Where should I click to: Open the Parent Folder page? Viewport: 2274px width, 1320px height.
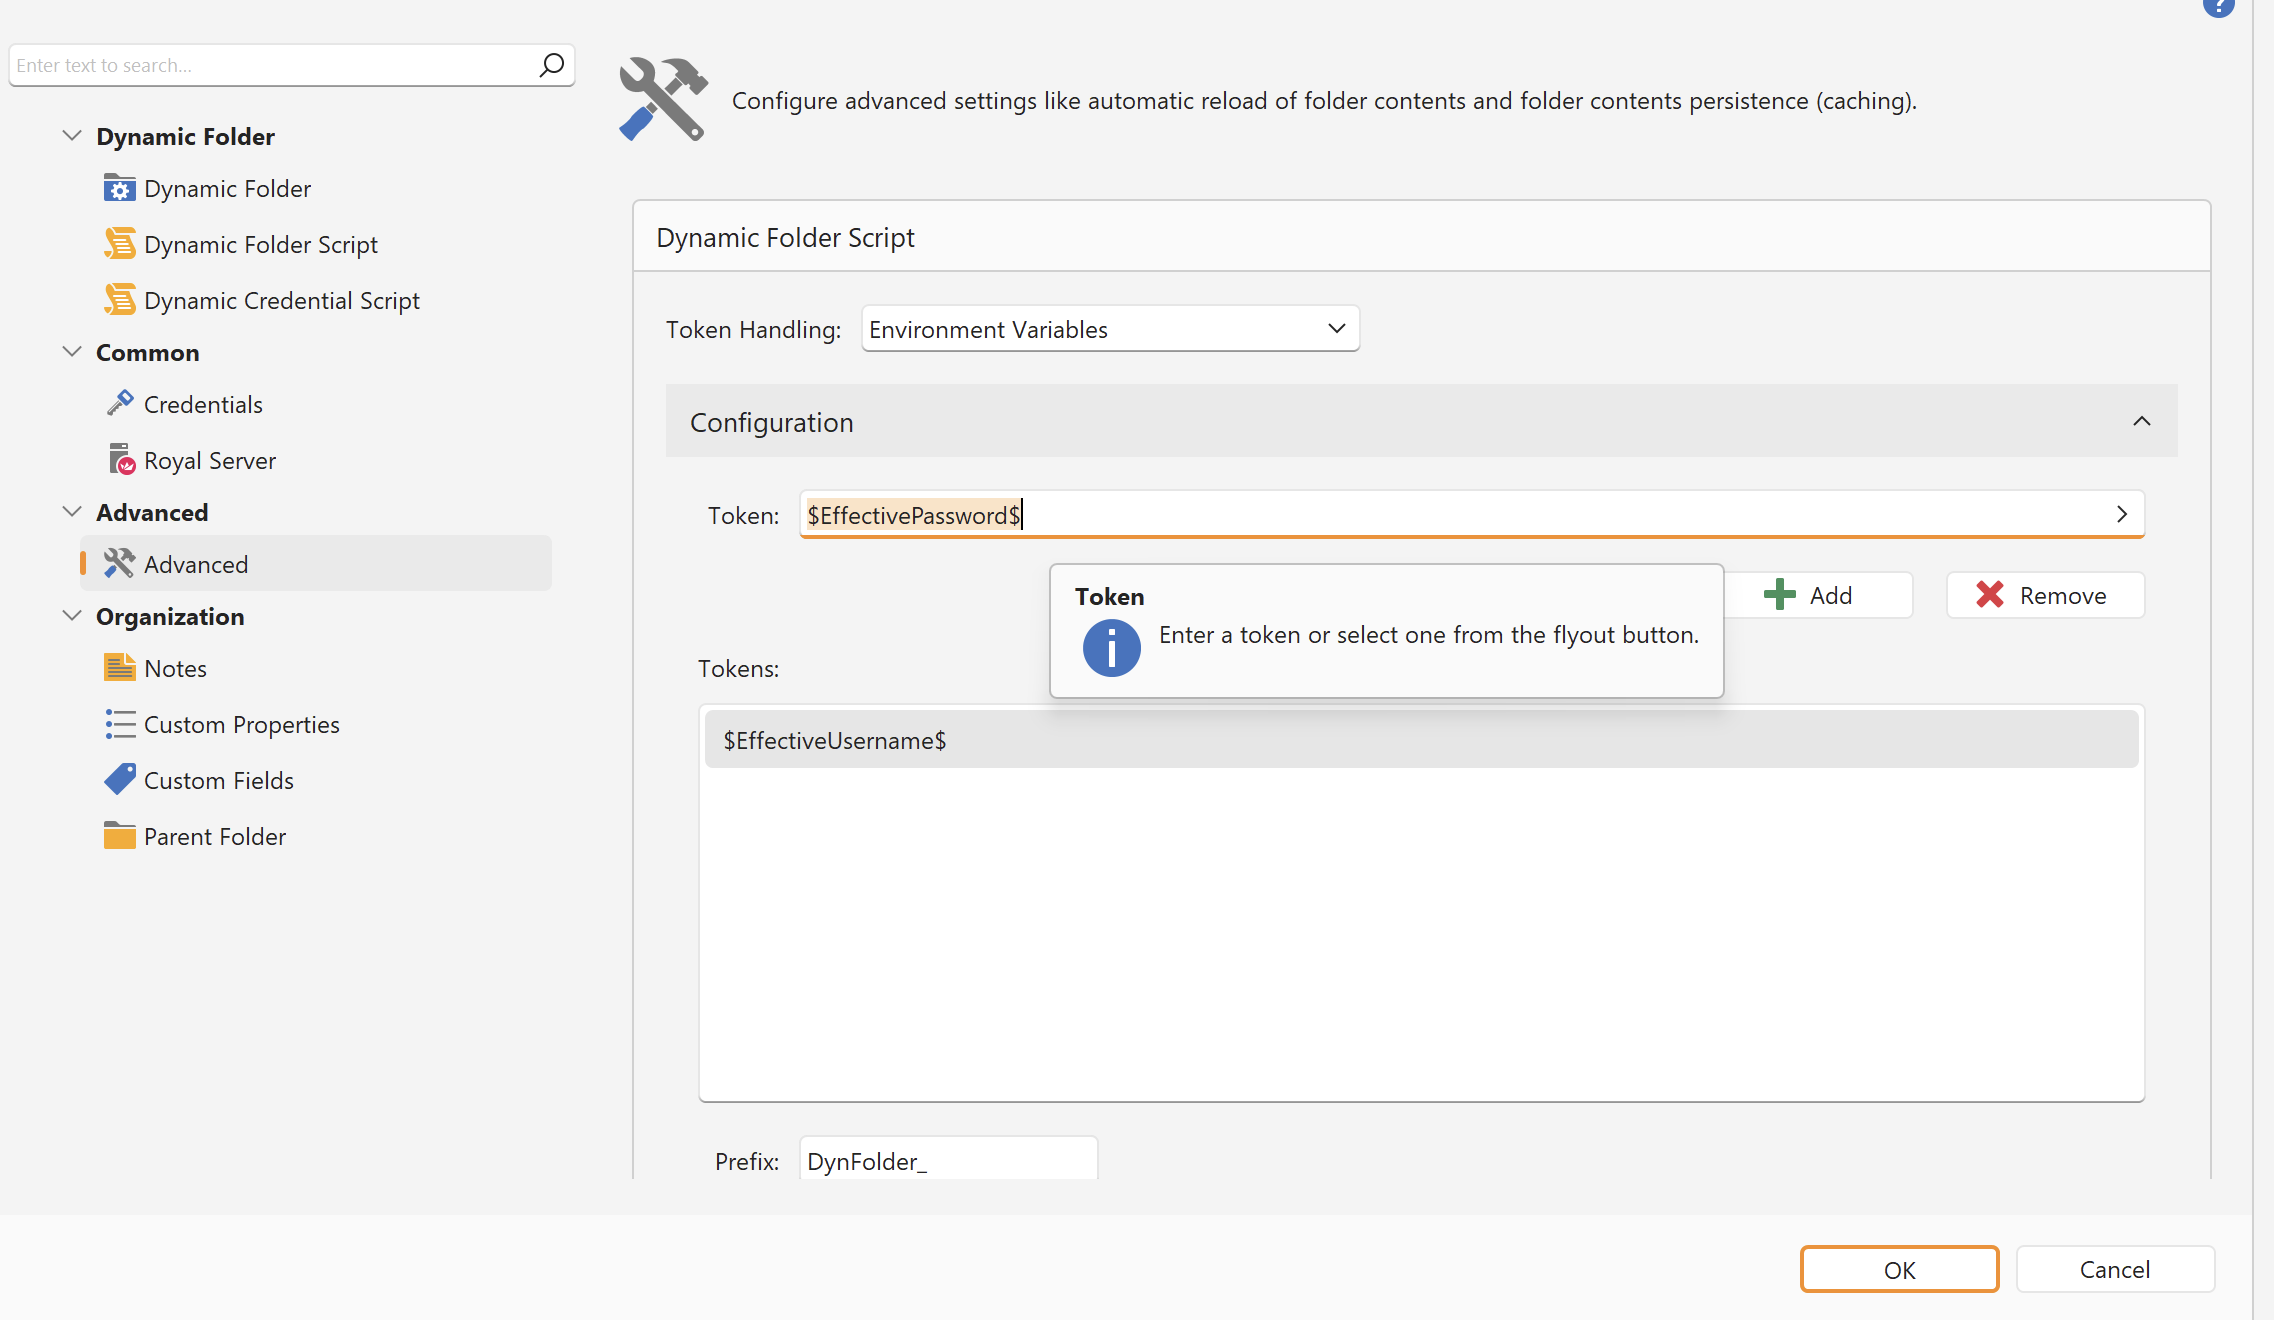pyautogui.click(x=214, y=836)
